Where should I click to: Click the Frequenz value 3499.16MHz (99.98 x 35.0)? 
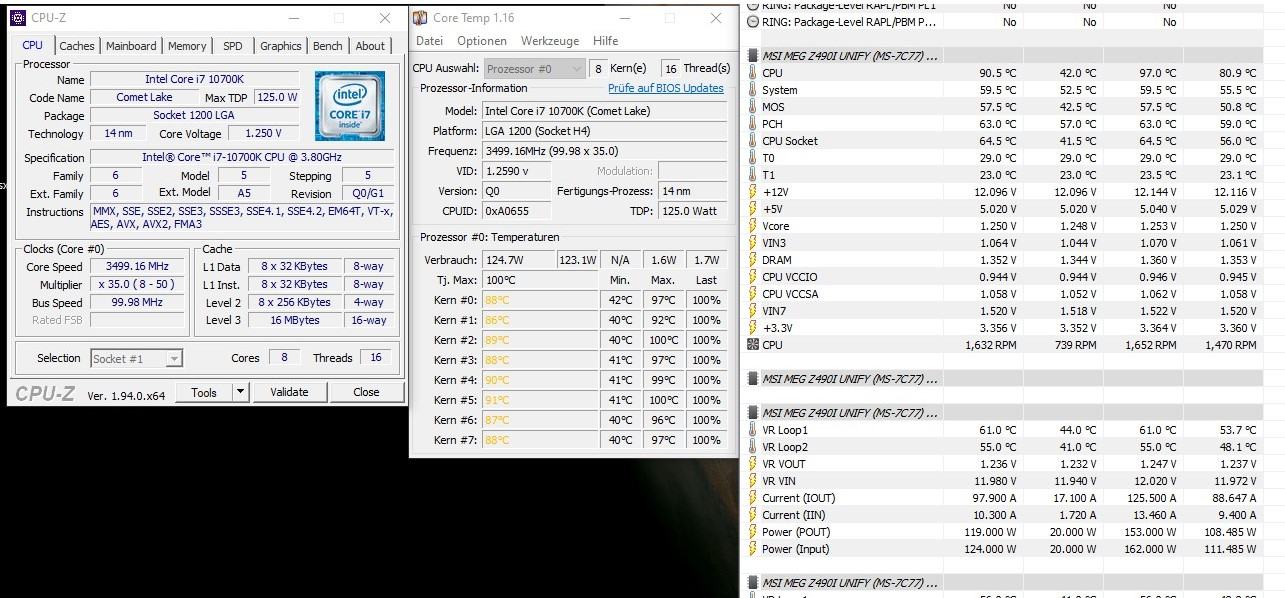(x=604, y=151)
